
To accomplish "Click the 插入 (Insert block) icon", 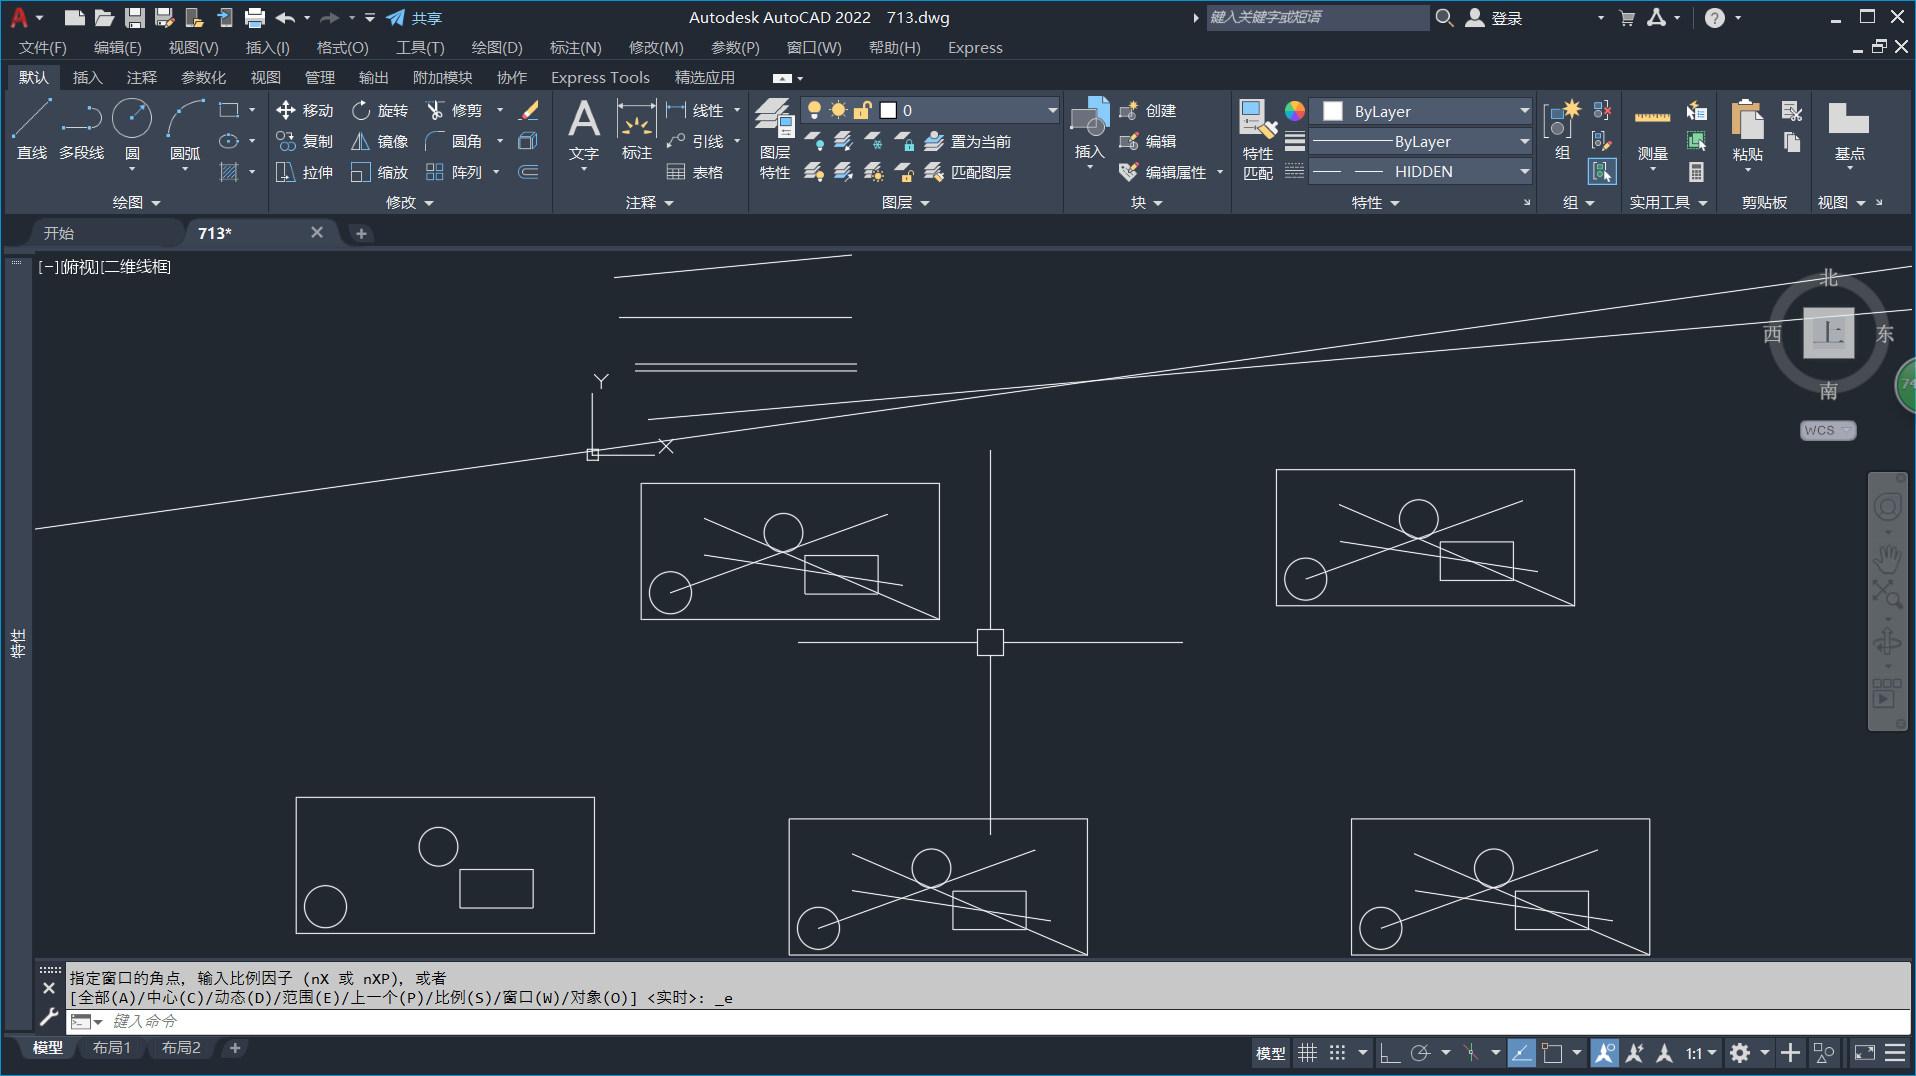I will 1089,128.
